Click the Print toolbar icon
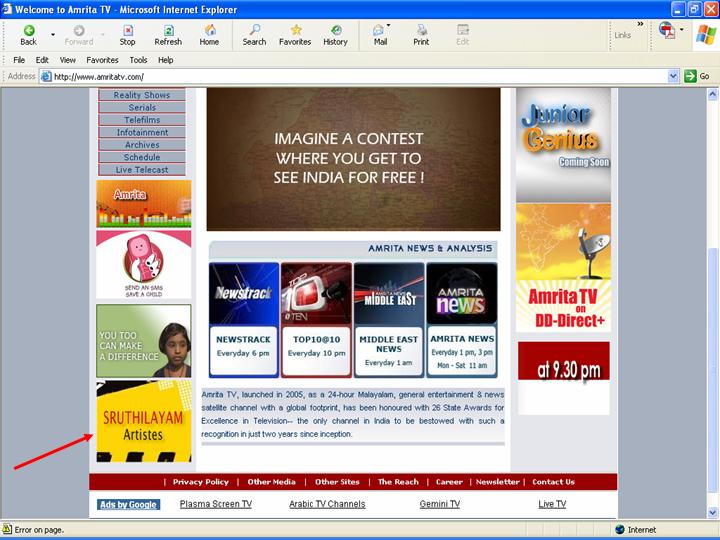 [421, 30]
